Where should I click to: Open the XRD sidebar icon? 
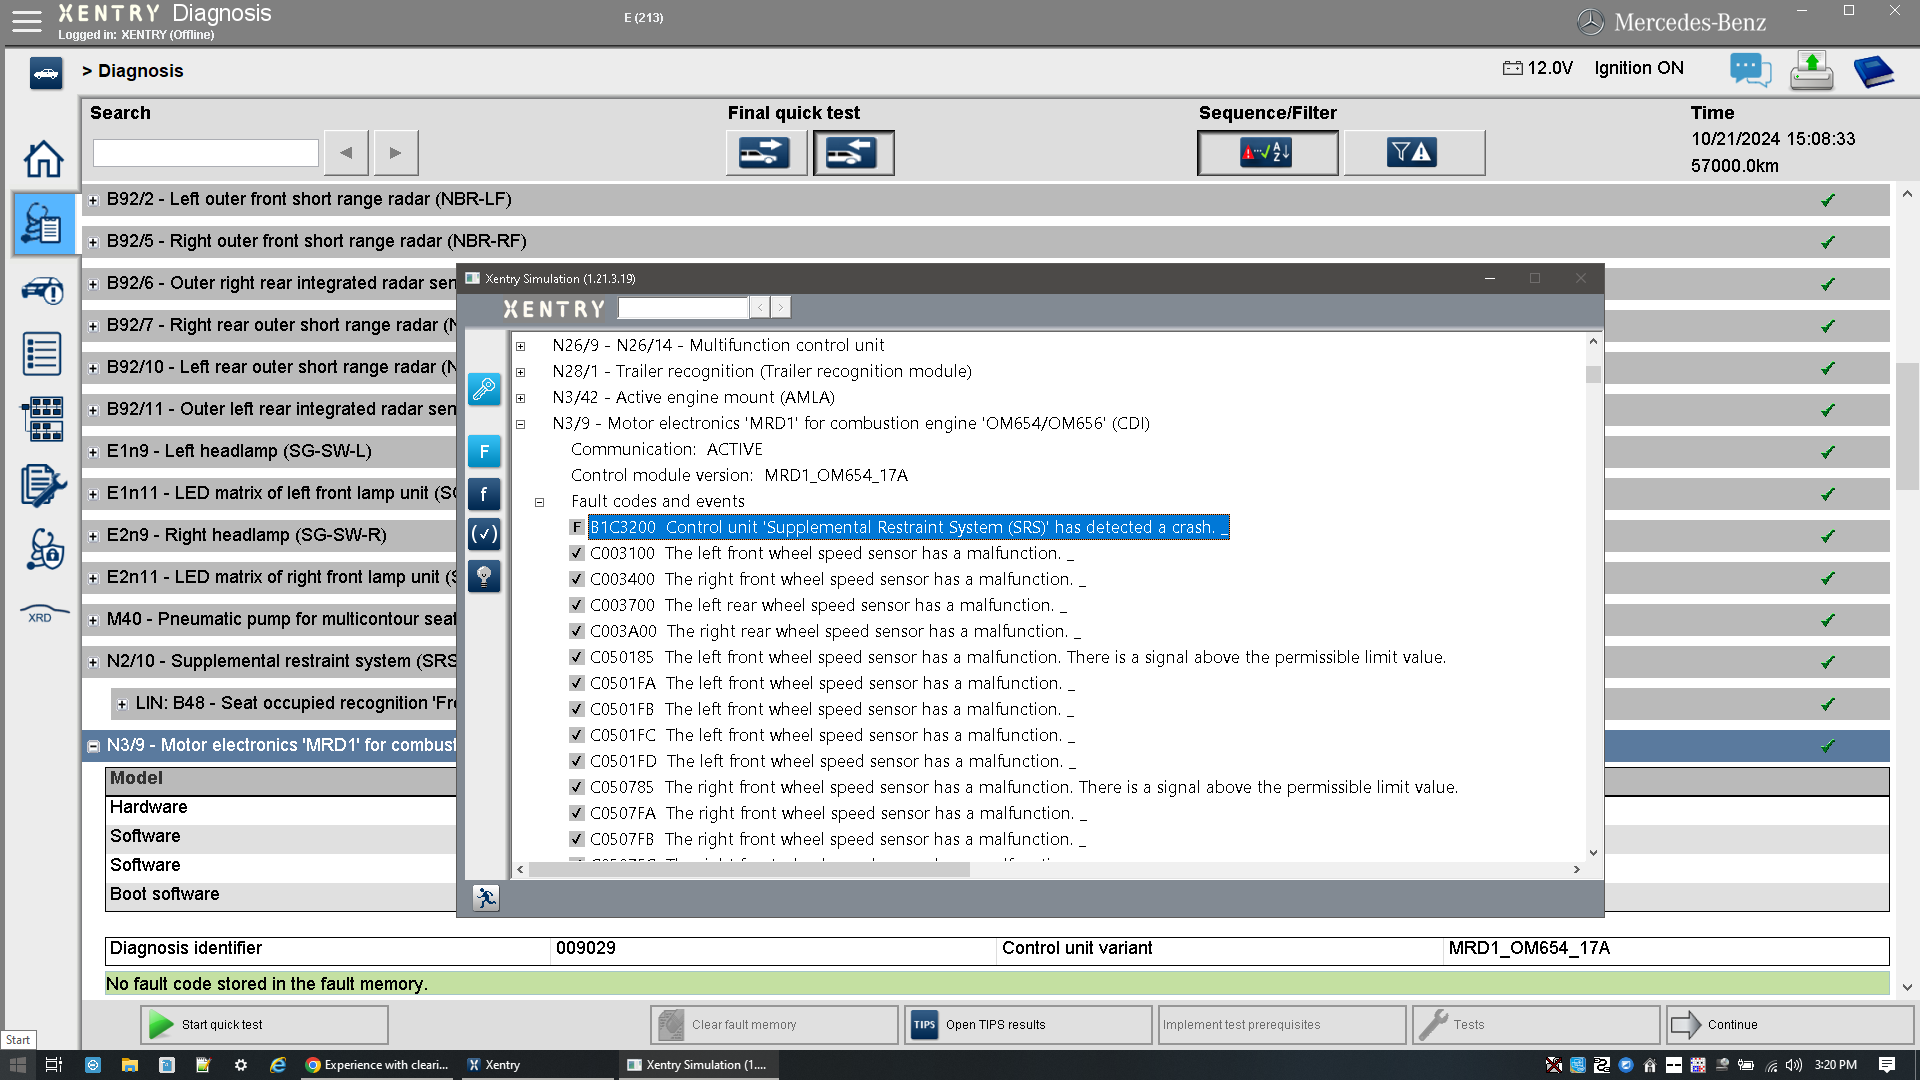click(43, 614)
